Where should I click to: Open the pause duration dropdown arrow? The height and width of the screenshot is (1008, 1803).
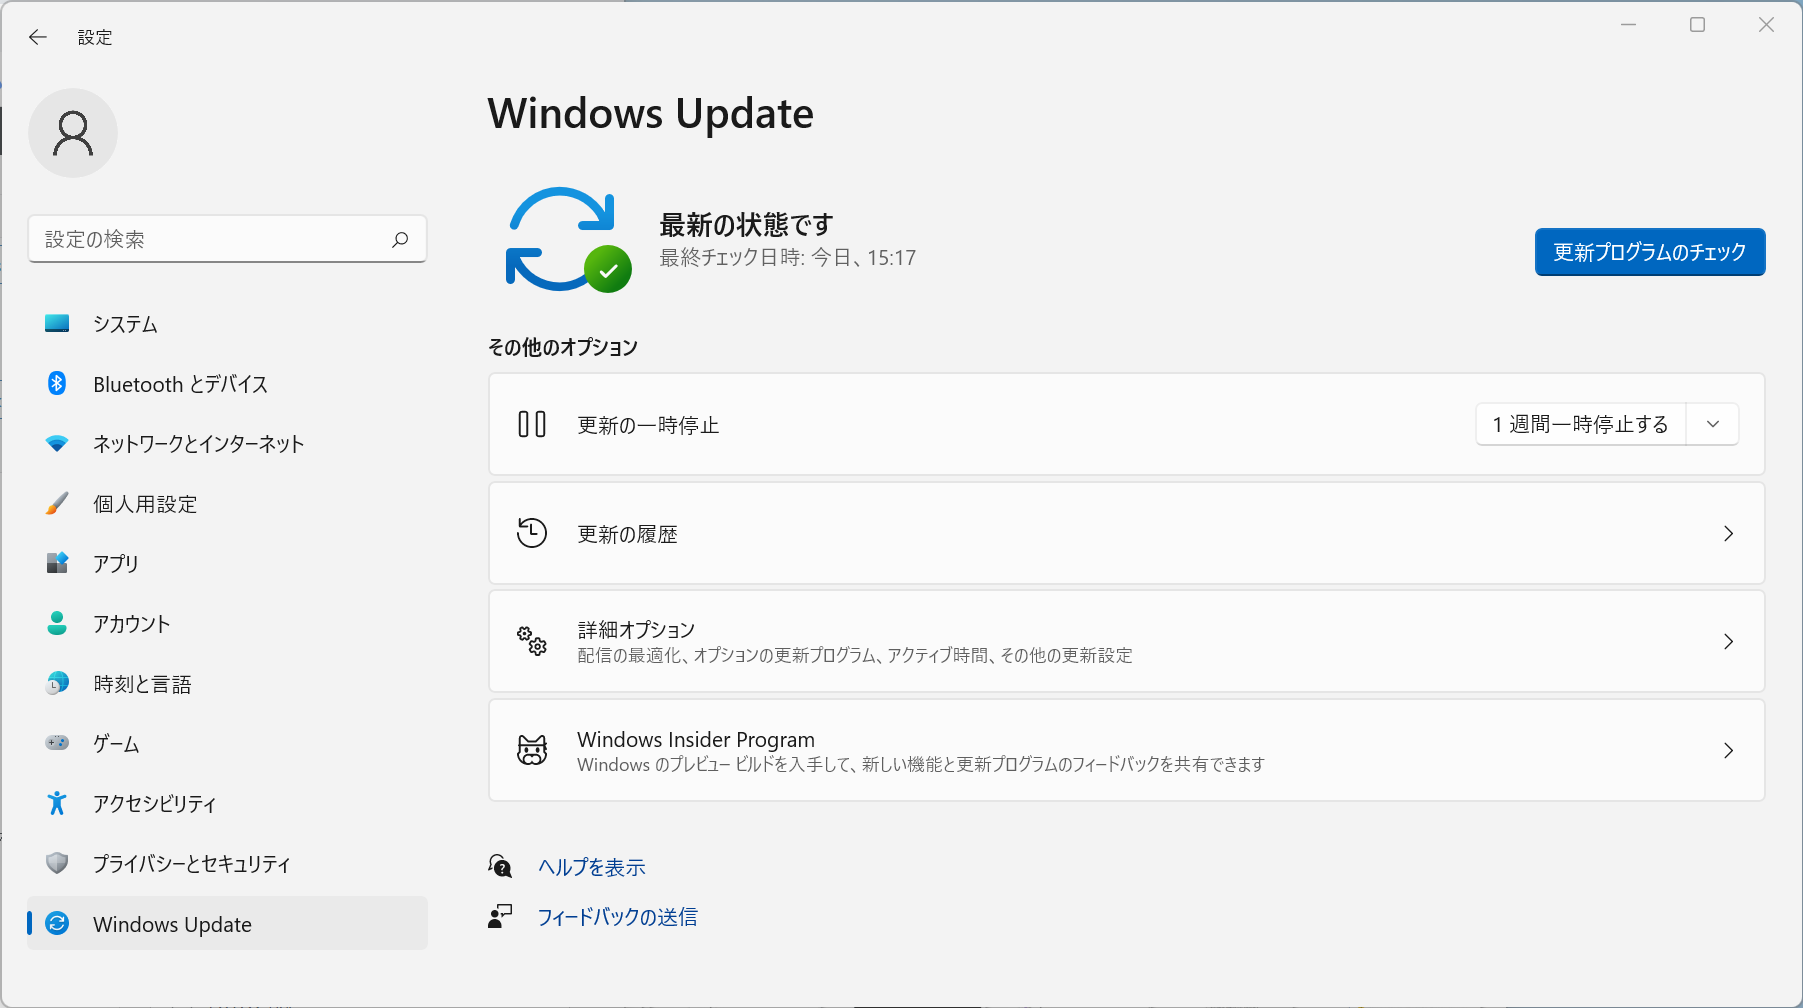(1713, 424)
